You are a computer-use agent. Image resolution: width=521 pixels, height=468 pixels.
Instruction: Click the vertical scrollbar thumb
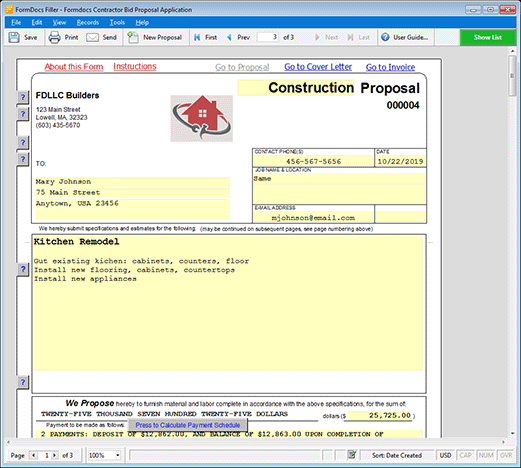(512, 76)
